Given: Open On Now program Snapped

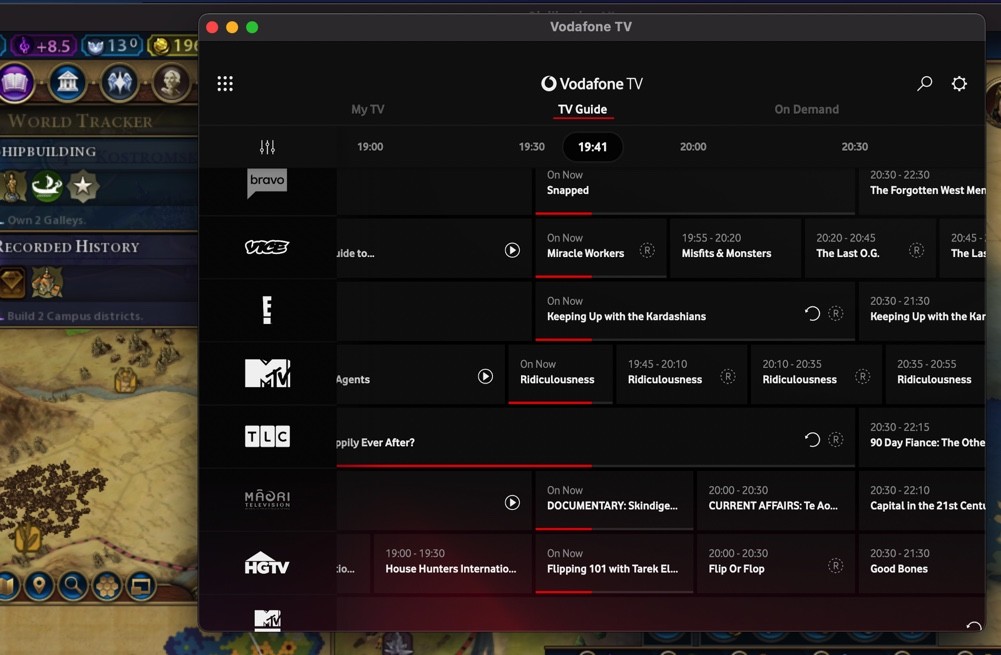Looking at the screenshot, I should 695,190.
